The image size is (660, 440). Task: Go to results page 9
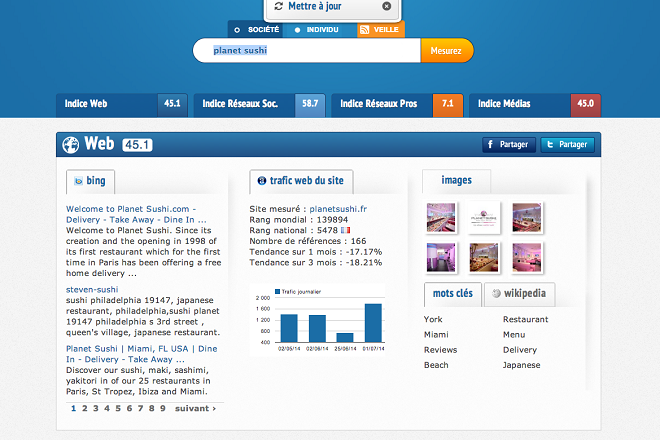point(163,408)
